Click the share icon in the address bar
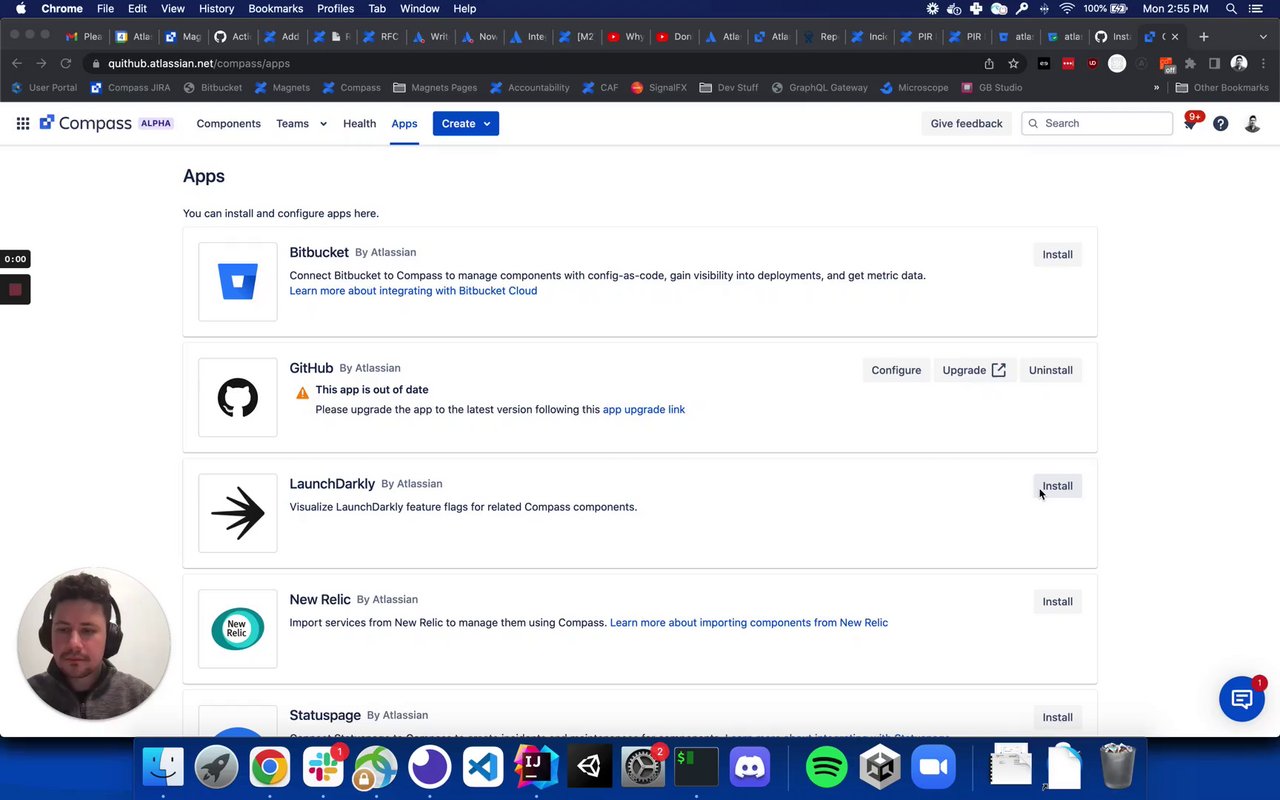Viewport: 1280px width, 800px height. (989, 63)
